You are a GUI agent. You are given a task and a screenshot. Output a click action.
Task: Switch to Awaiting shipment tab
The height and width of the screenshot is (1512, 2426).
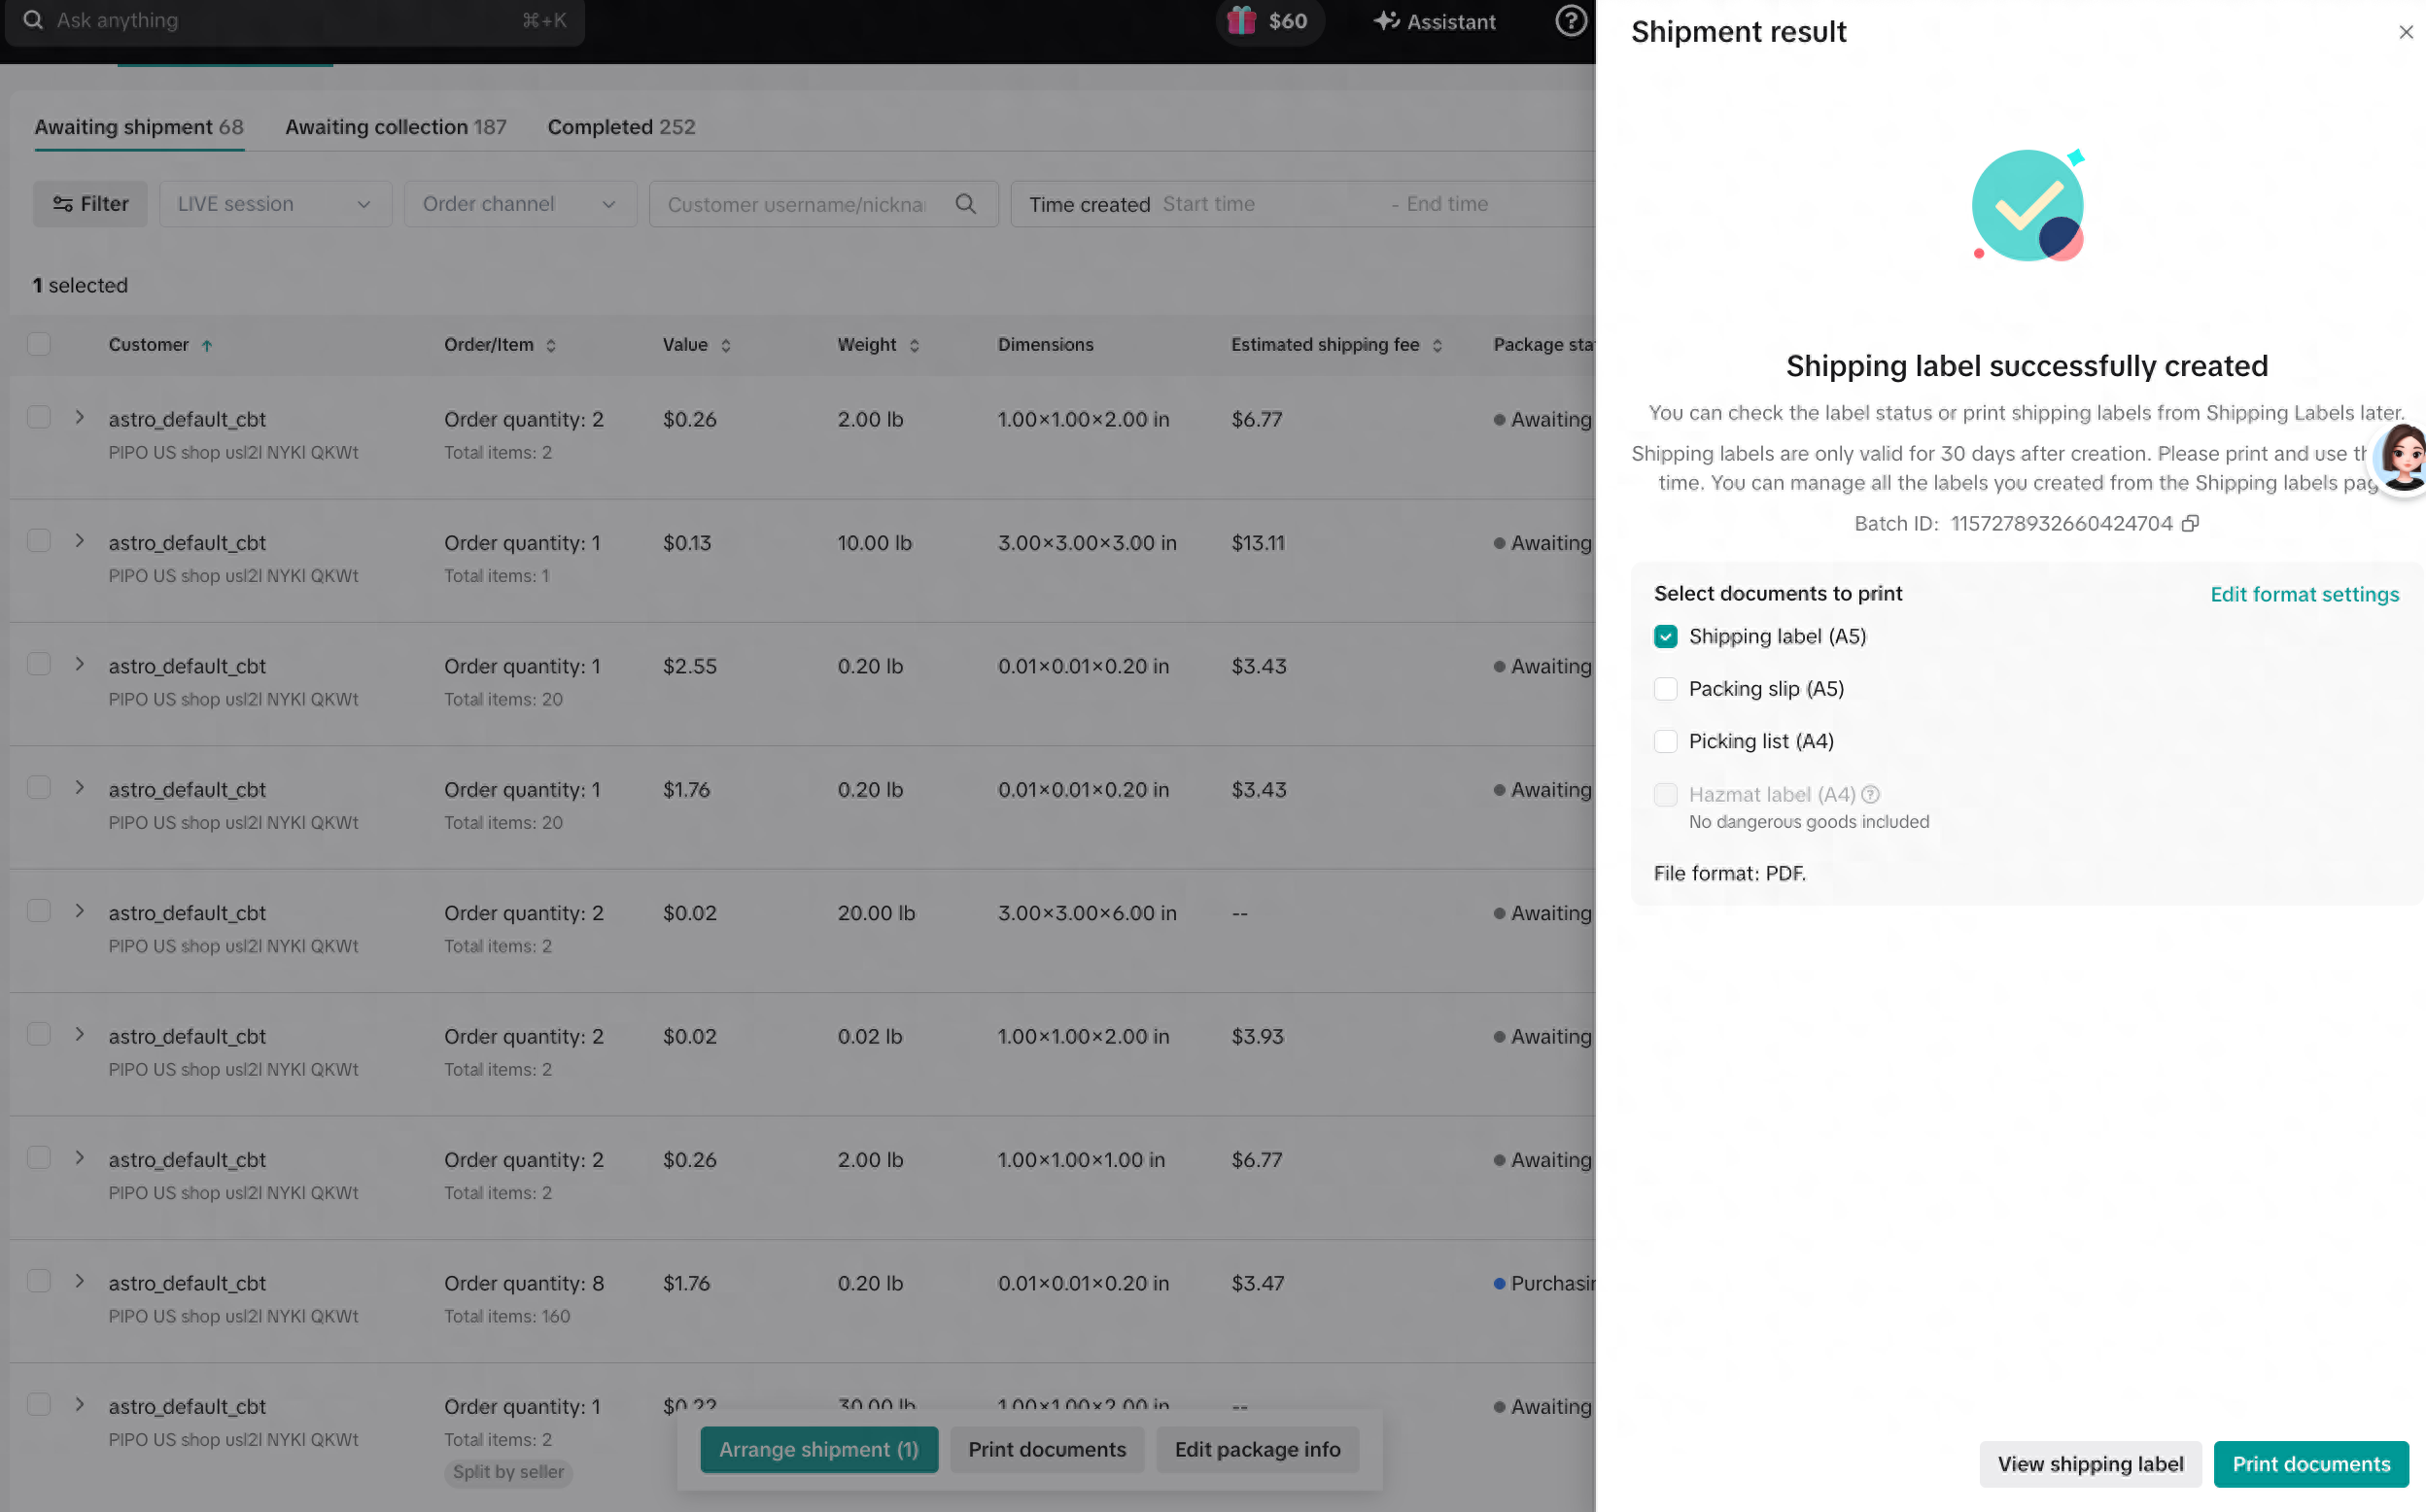point(139,127)
